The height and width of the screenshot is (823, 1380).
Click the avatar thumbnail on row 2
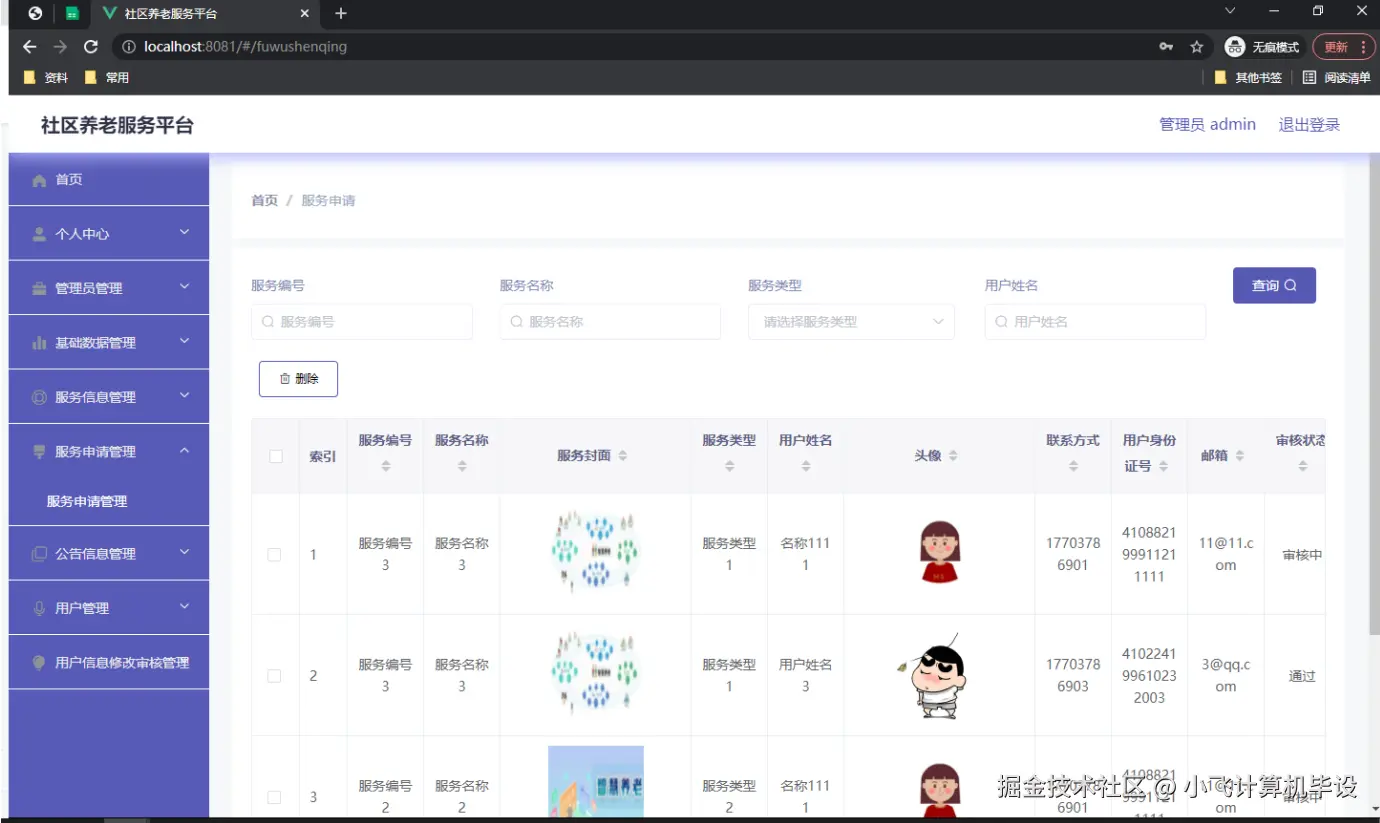tap(938, 675)
